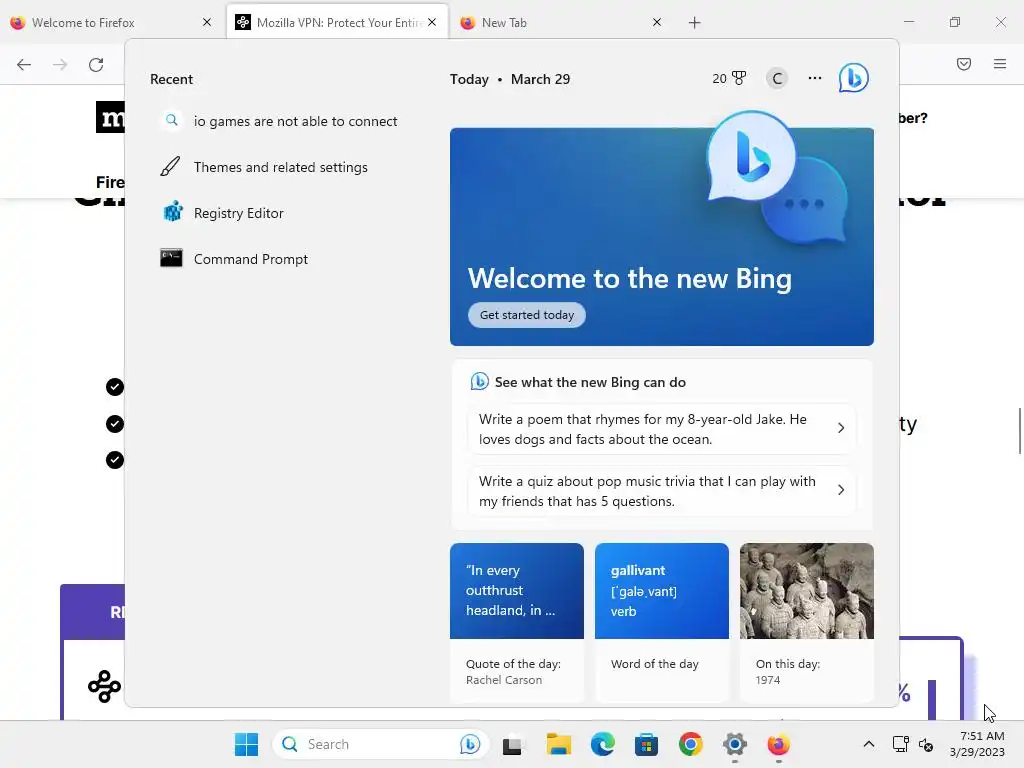Open Microsoft Rewards points trophy
1024x768 pixels.
click(729, 78)
